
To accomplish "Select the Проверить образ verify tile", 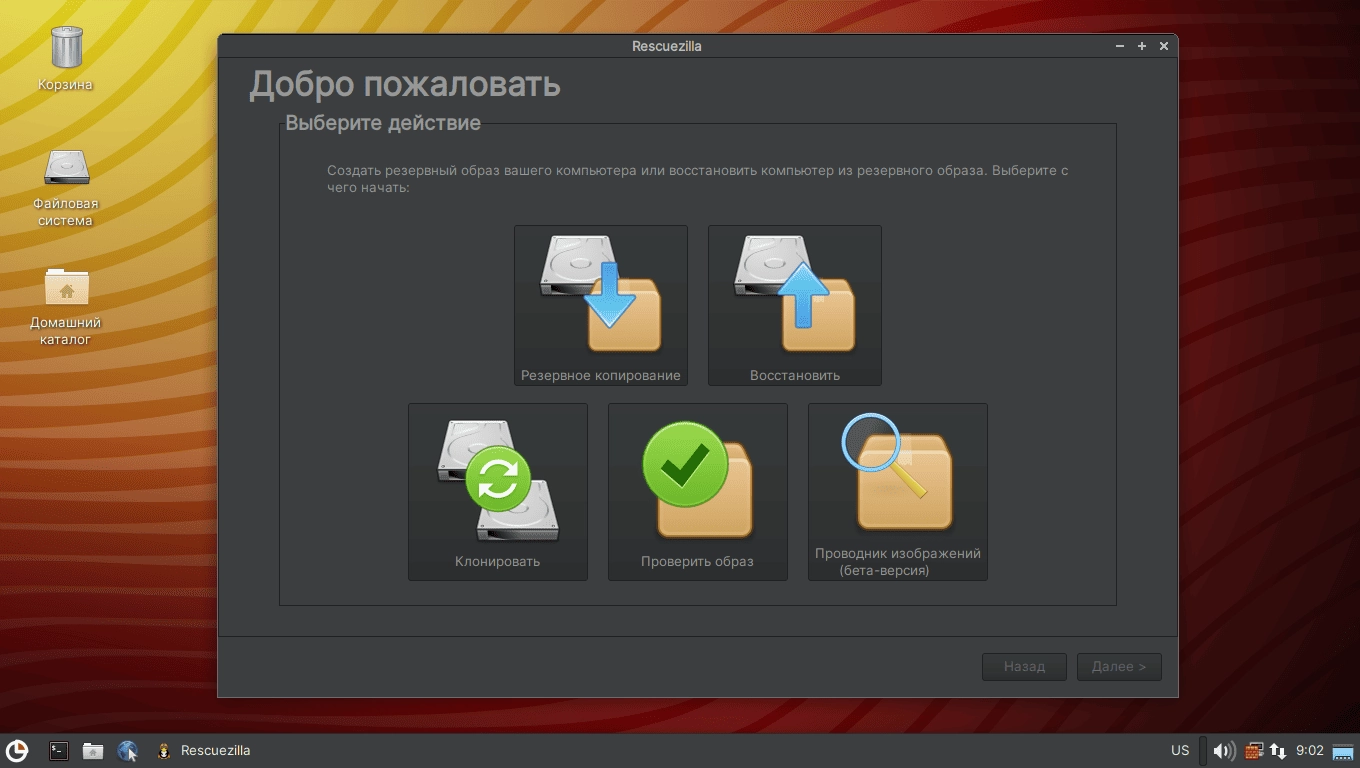I will coord(697,491).
